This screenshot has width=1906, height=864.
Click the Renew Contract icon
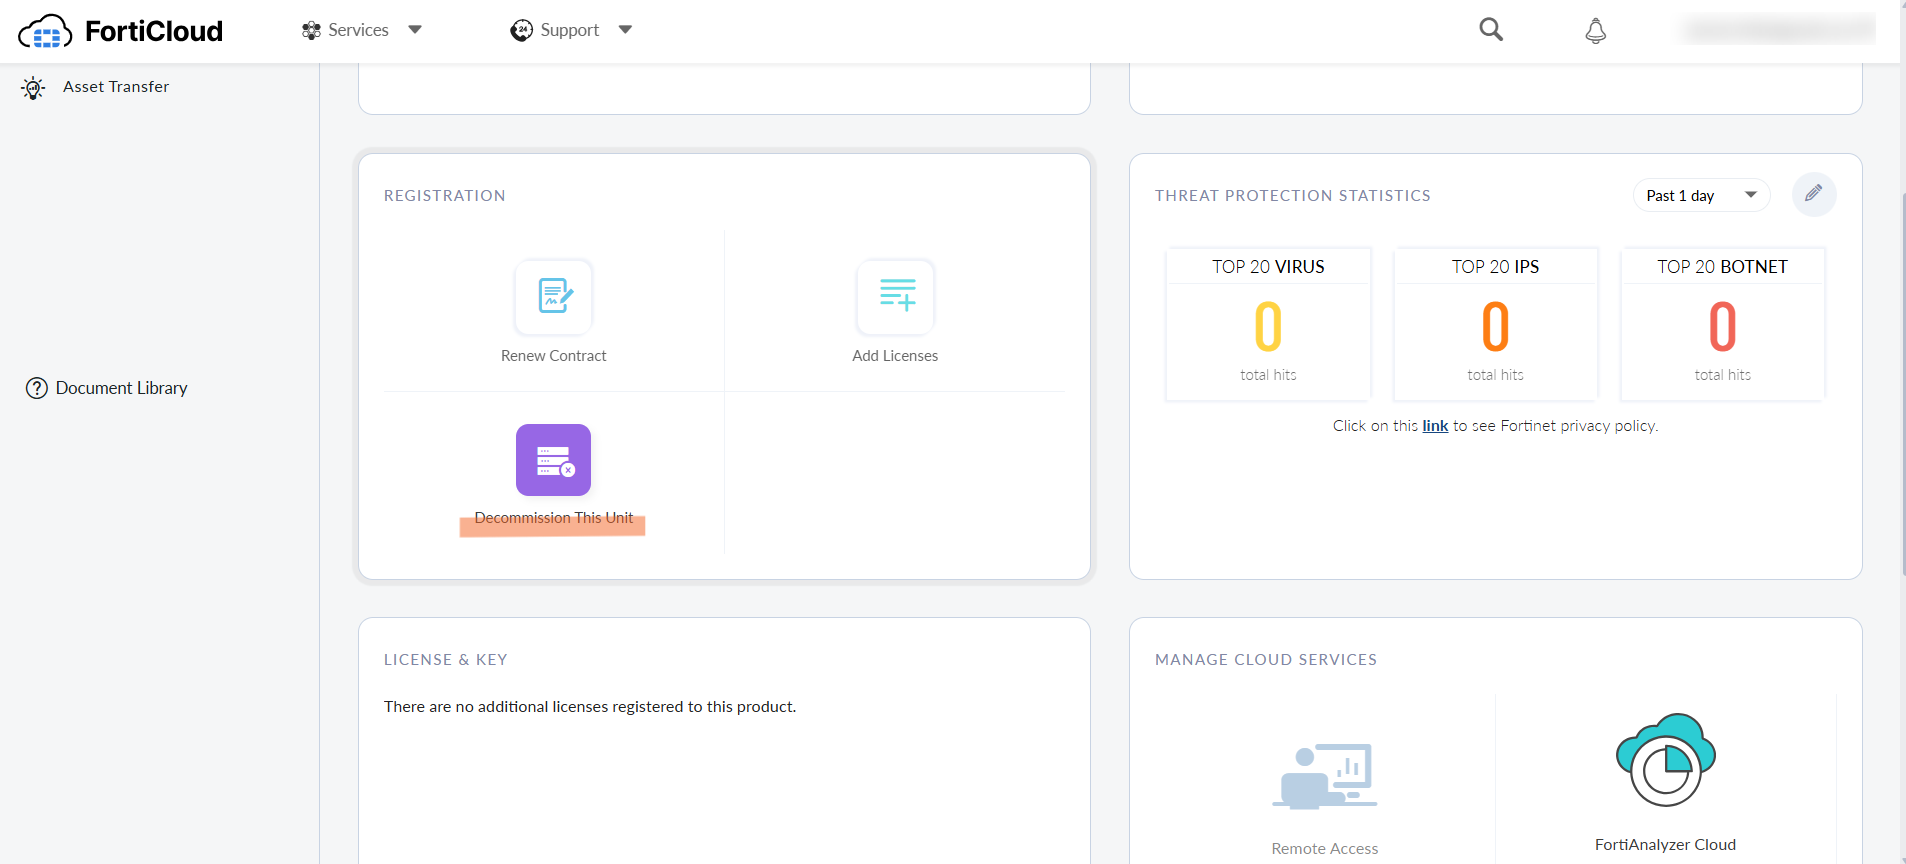click(x=554, y=296)
